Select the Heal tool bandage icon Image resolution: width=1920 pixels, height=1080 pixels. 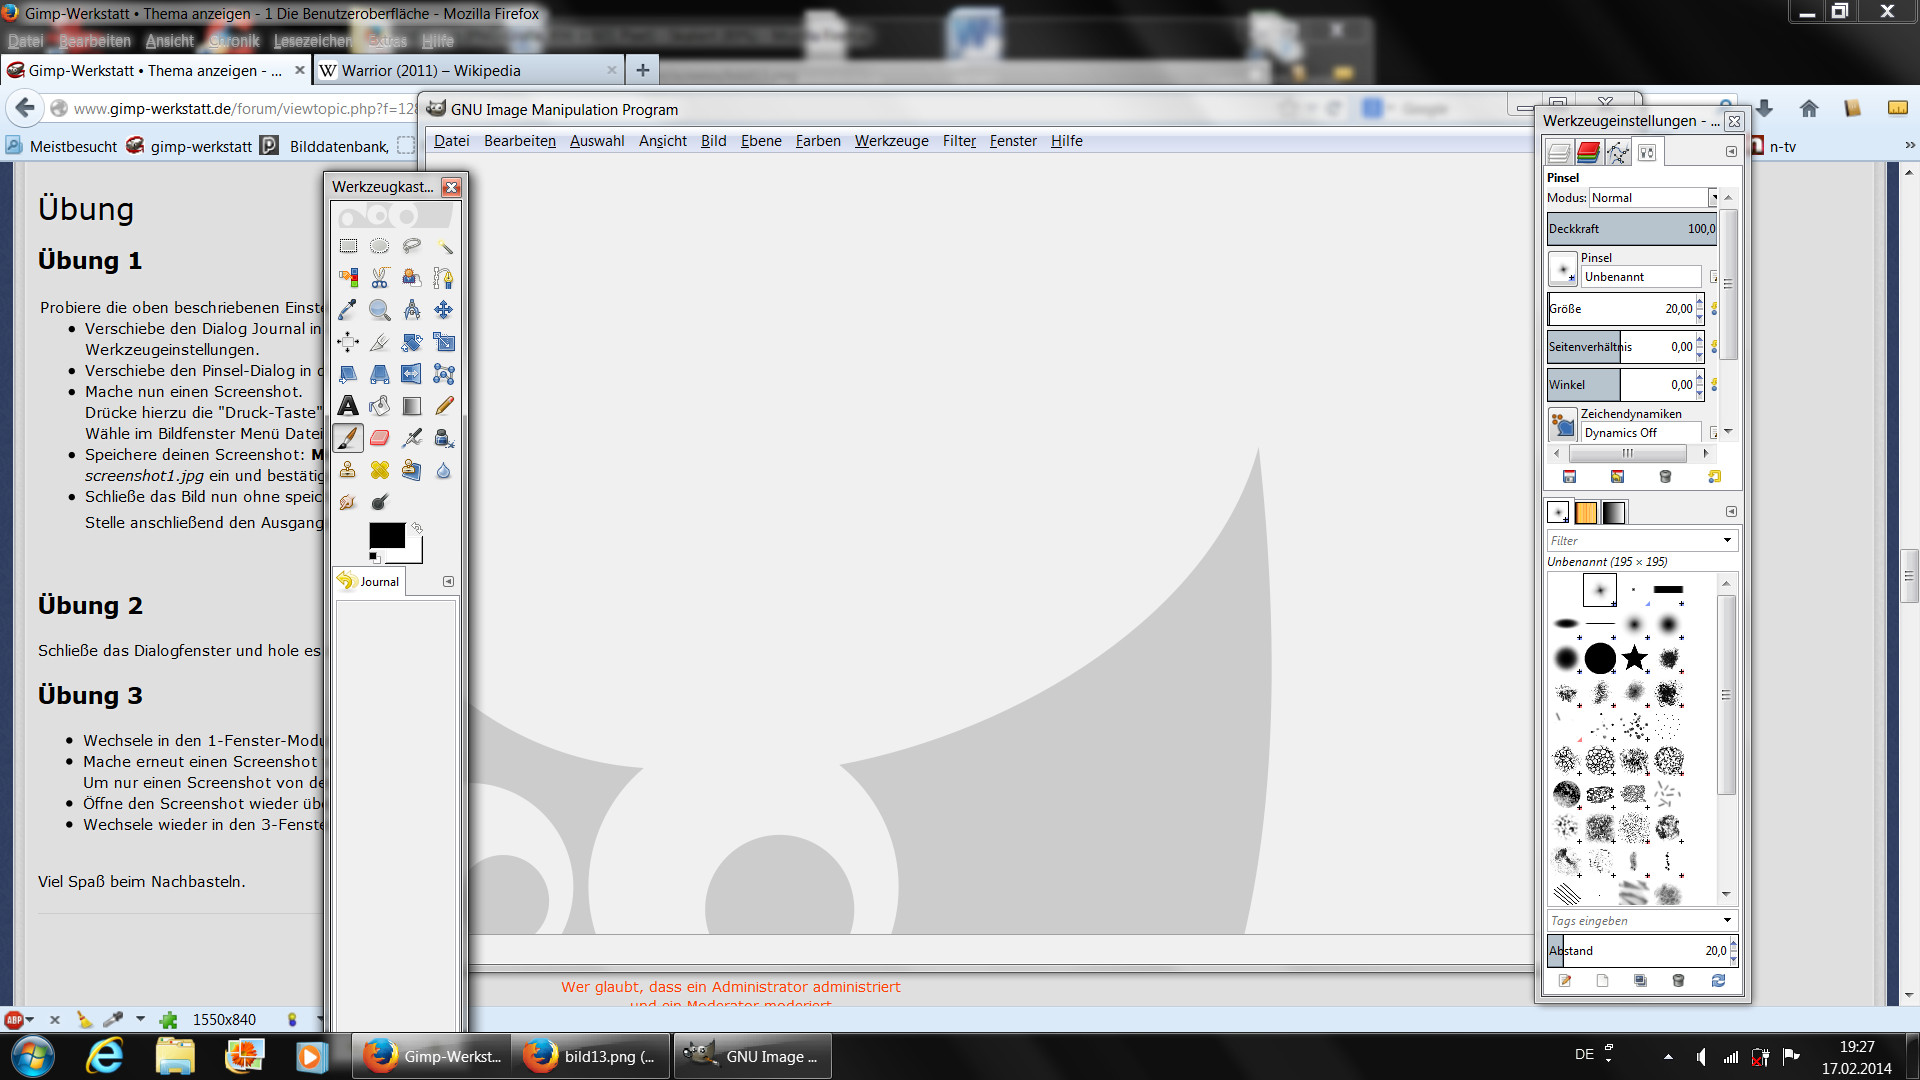380,470
